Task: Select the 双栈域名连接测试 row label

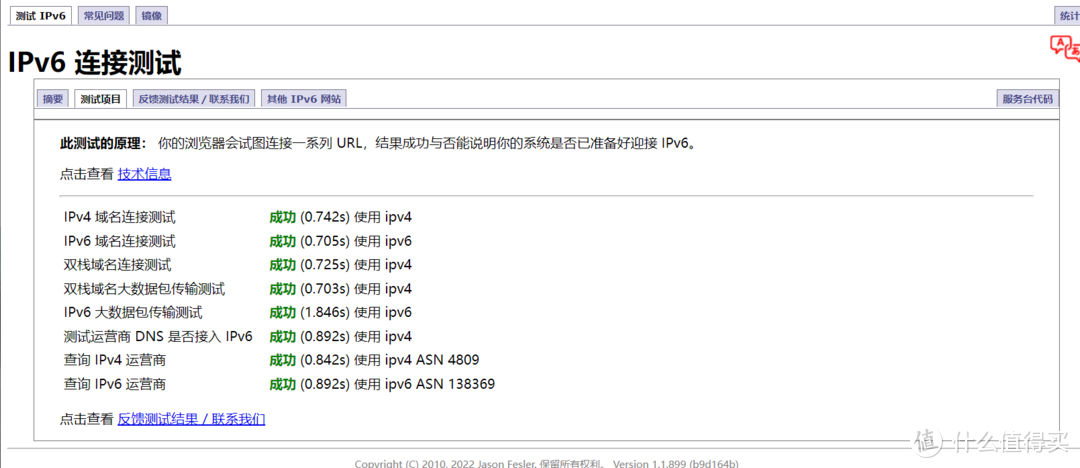Action: 118,265
